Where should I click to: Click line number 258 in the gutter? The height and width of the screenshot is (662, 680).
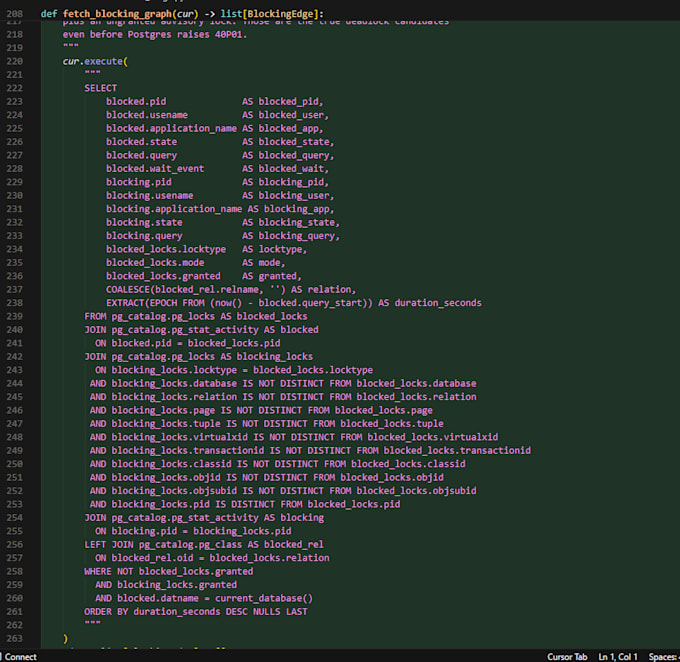coord(14,571)
